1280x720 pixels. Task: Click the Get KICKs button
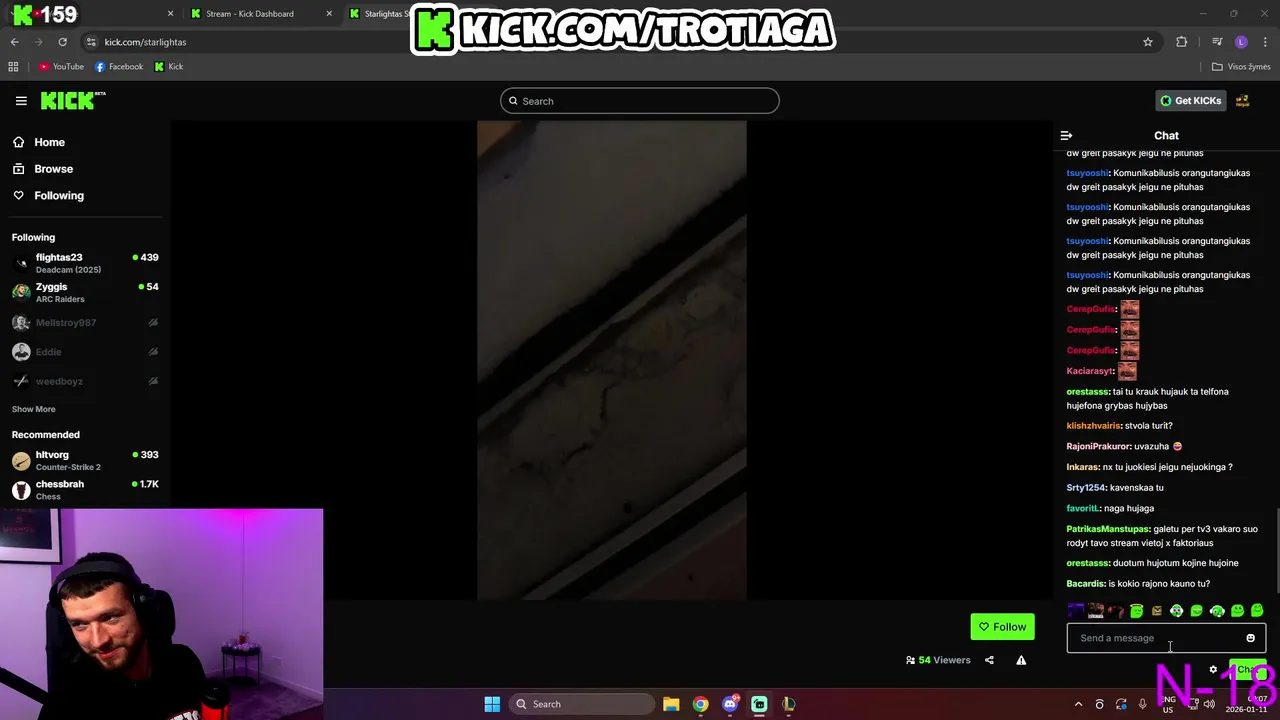click(1191, 101)
